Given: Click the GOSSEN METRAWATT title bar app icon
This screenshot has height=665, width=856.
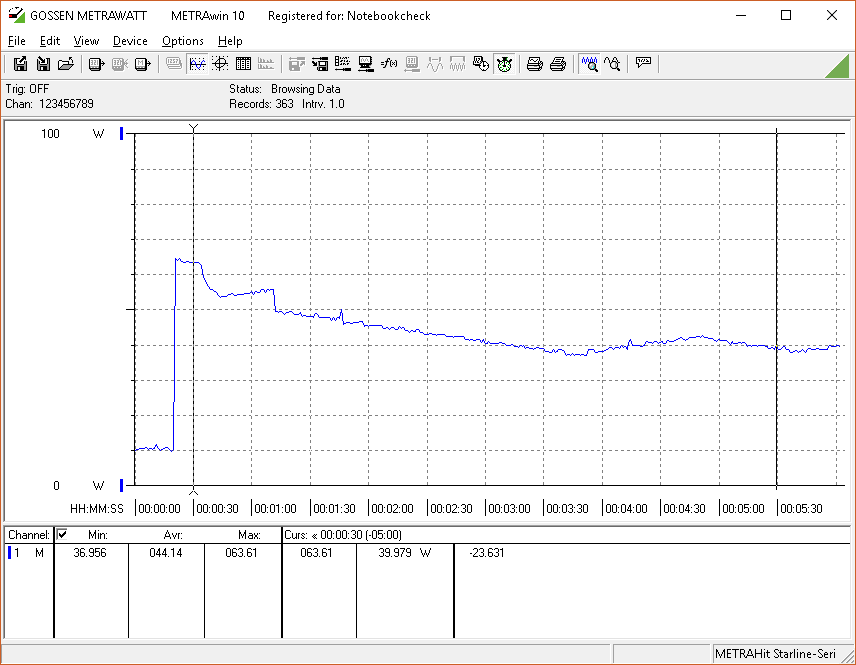Looking at the screenshot, I should [x=16, y=15].
